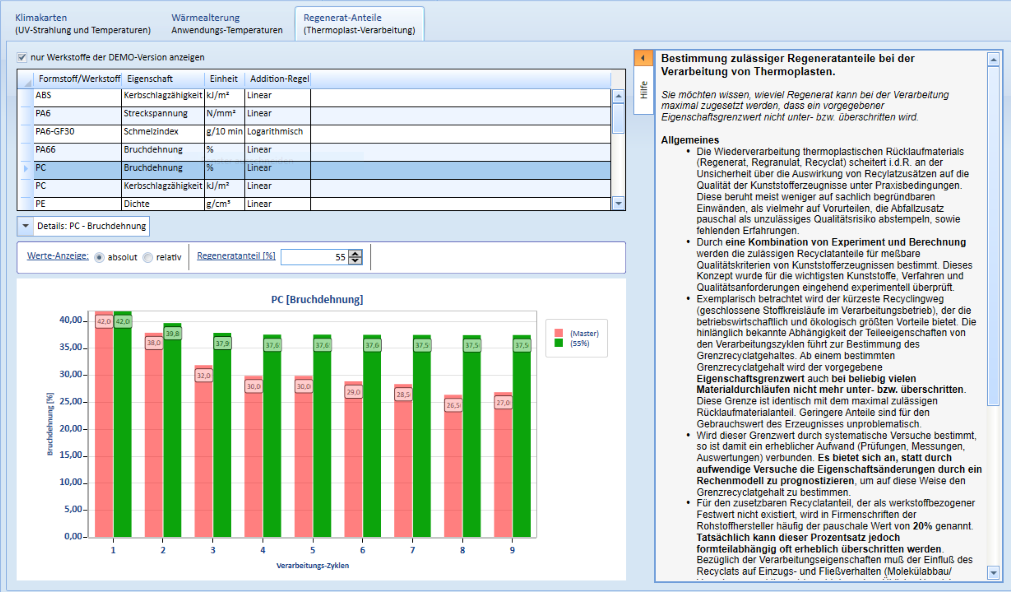The width and height of the screenshot is (1011, 592).
Task: Sort by the 'Eigenschaft' column header
Action: coord(163,79)
